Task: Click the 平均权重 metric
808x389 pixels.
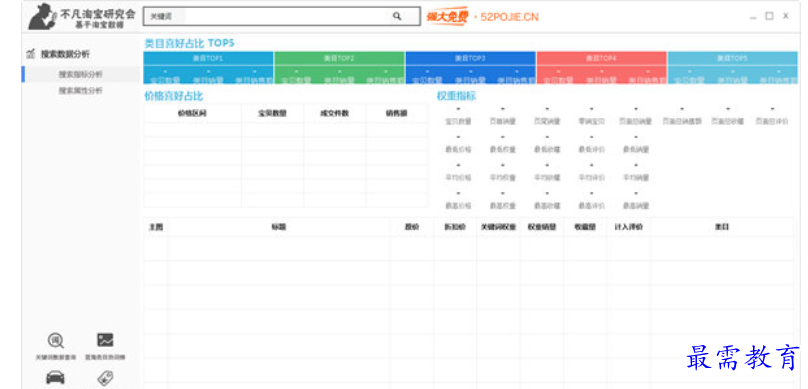Action: [x=502, y=177]
